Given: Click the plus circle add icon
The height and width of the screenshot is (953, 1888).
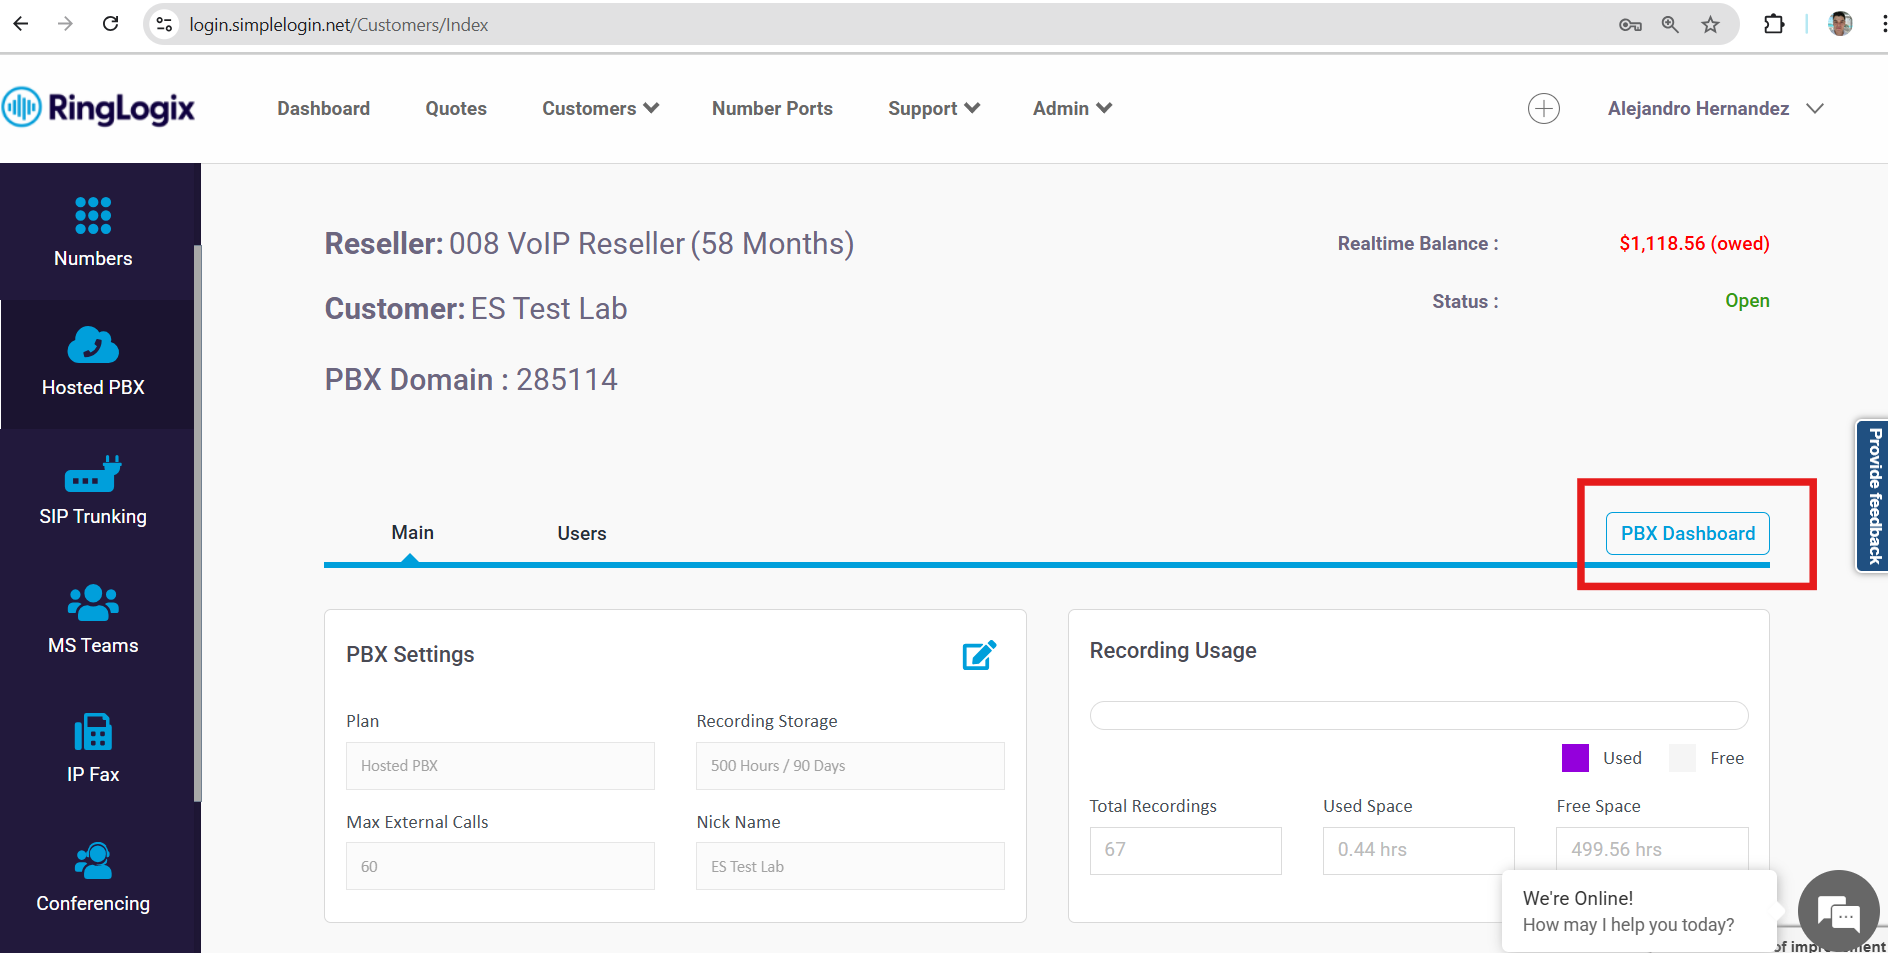Looking at the screenshot, I should pyautogui.click(x=1543, y=108).
